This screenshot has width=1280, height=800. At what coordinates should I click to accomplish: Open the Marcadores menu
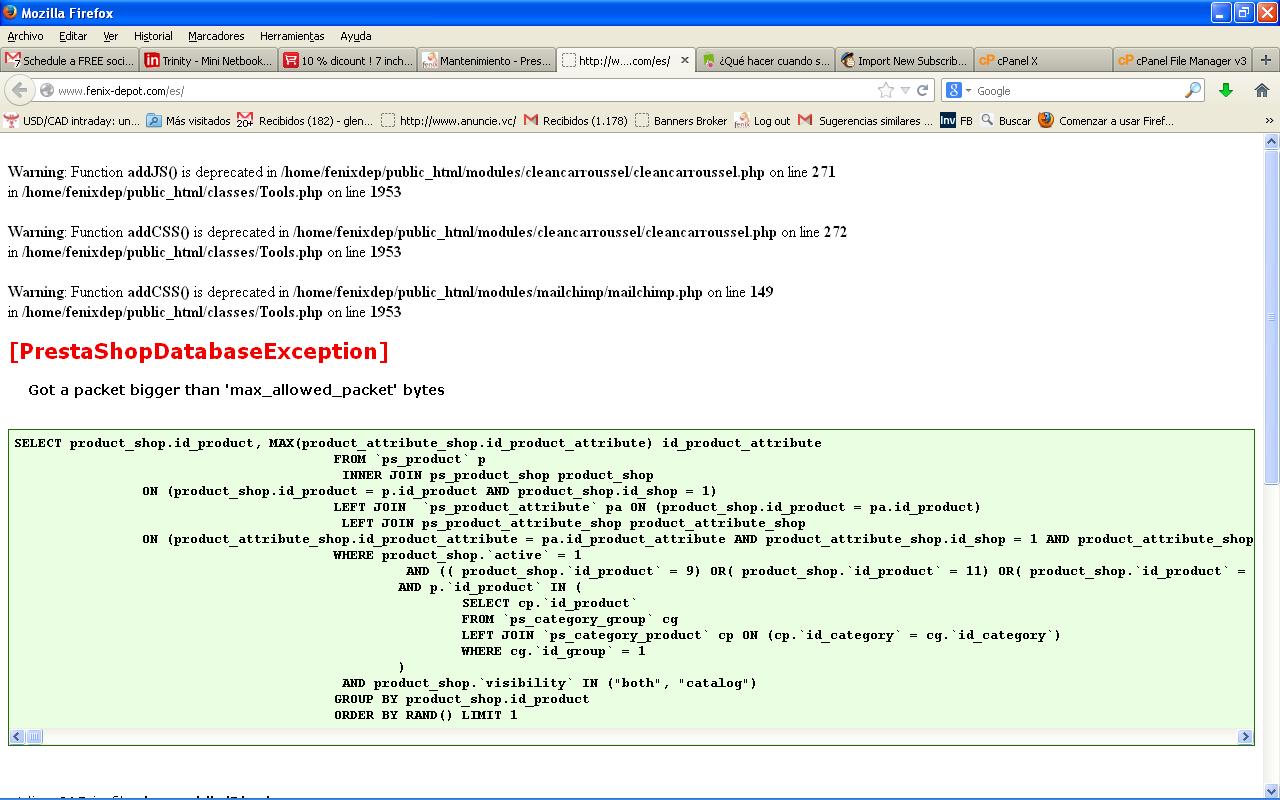tap(216, 36)
